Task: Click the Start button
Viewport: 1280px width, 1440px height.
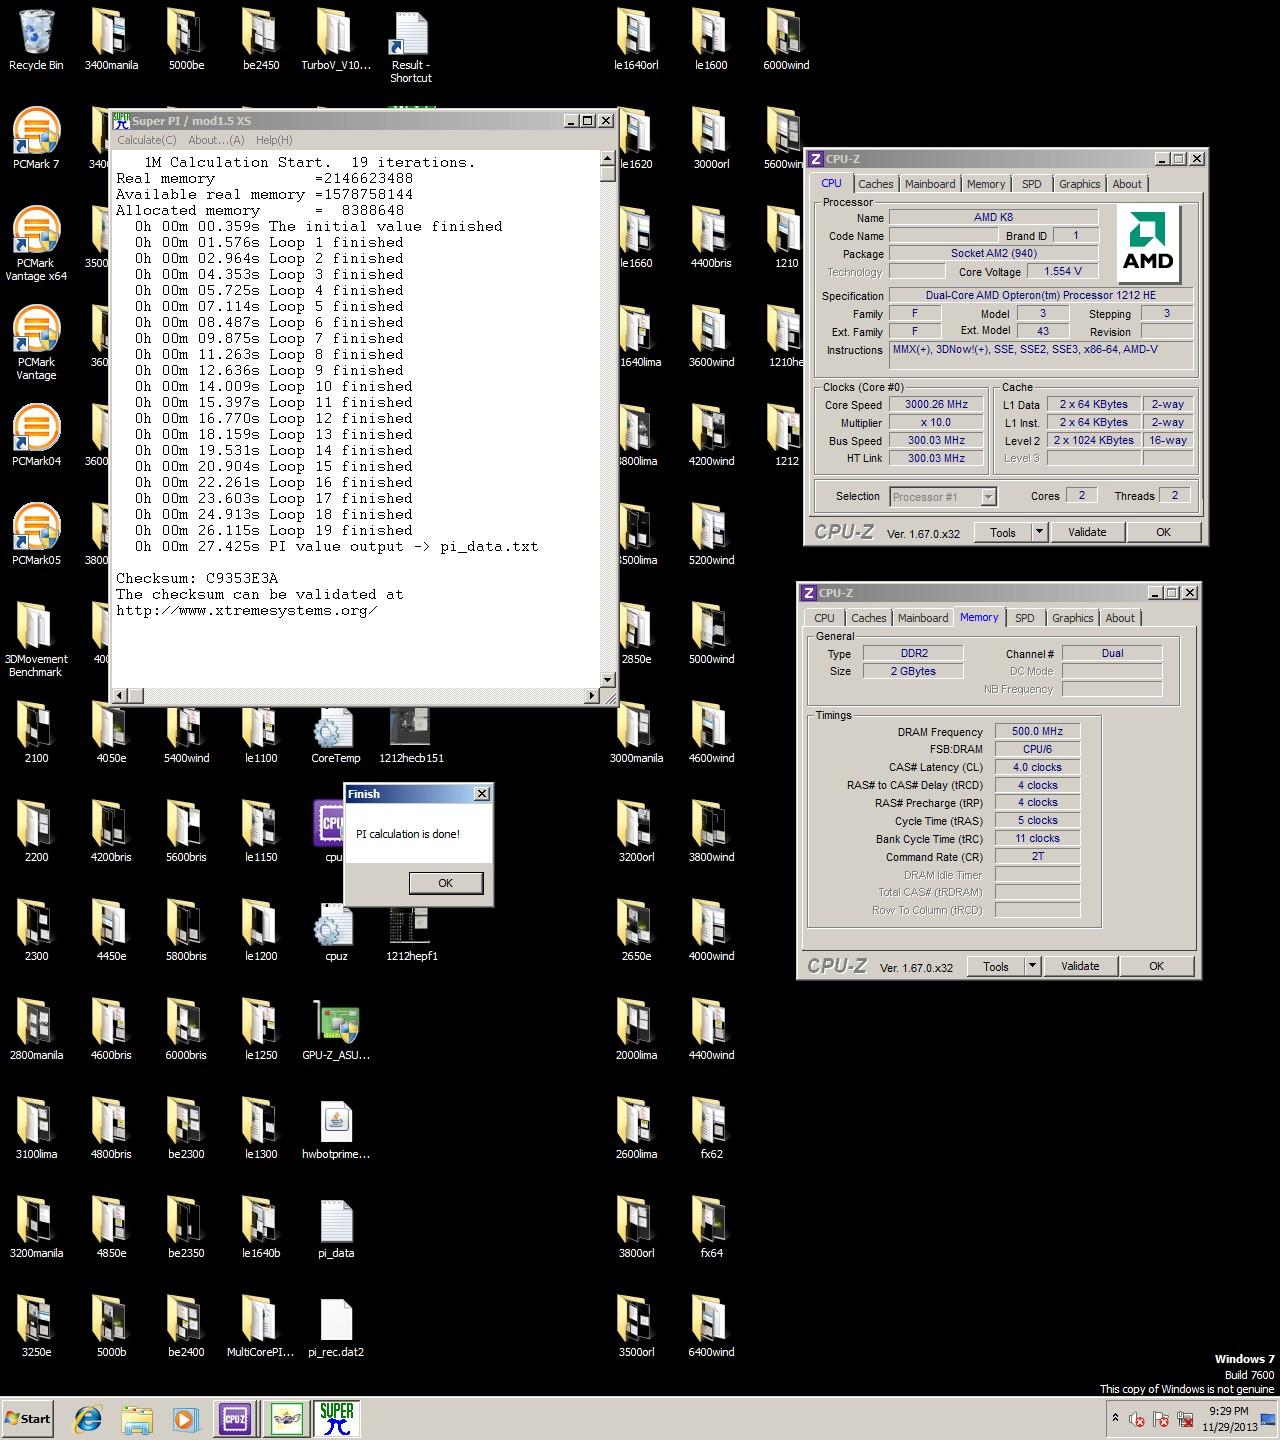Action: [x=27, y=1418]
